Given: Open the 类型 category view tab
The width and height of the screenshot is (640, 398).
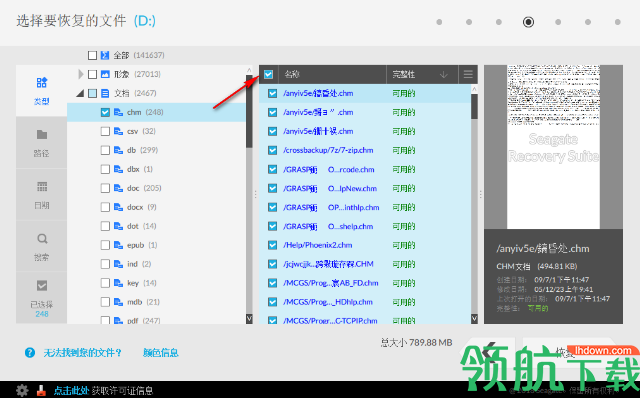Looking at the screenshot, I should pos(42,91).
